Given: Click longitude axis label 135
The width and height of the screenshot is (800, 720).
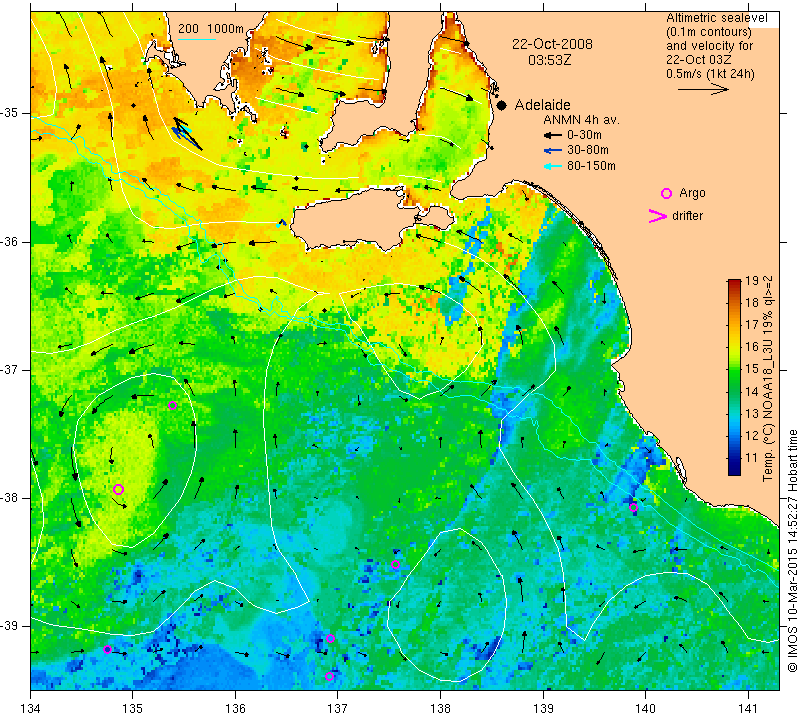Looking at the screenshot, I should pos(133,709).
